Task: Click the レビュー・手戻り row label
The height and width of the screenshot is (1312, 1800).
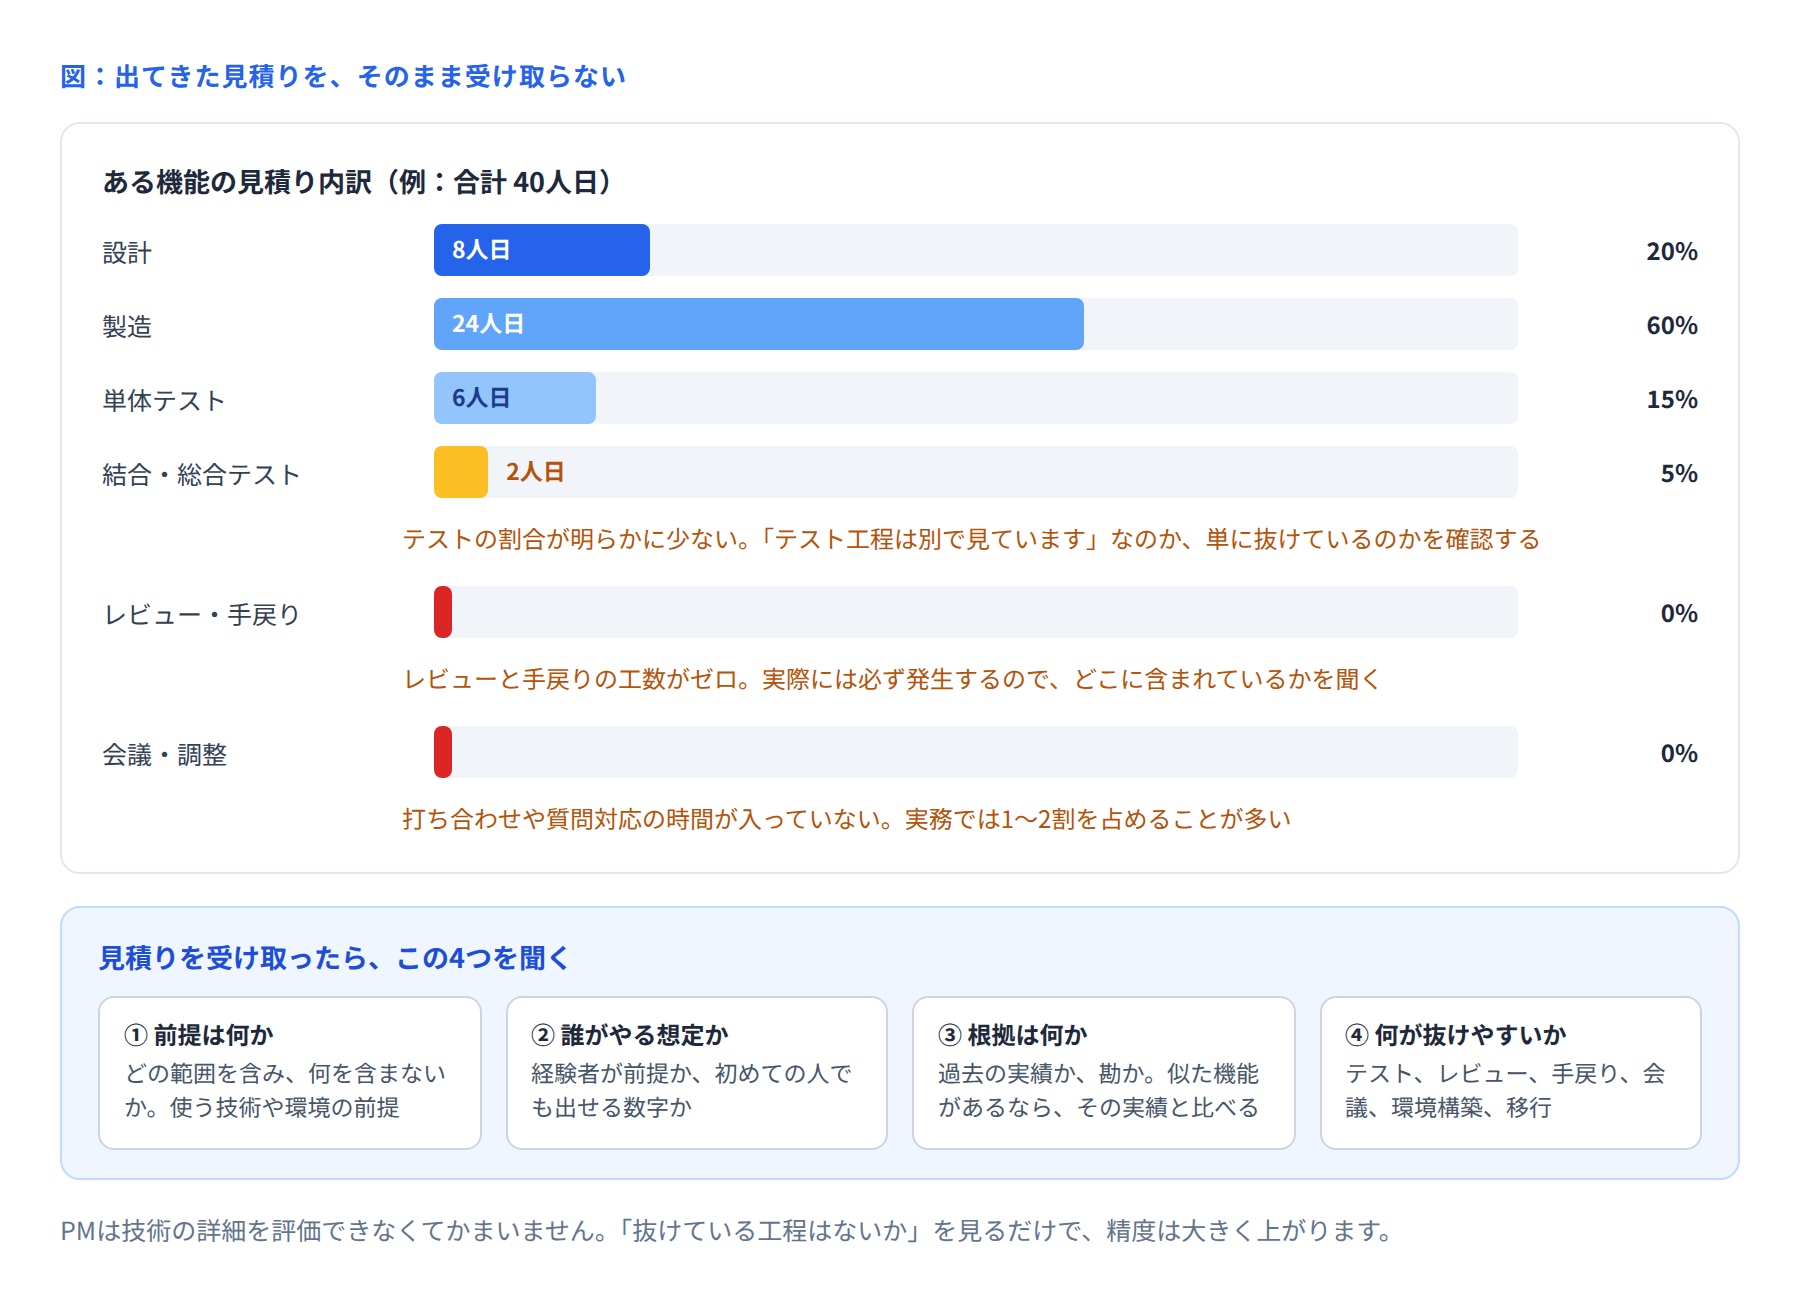Action: pos(201,615)
